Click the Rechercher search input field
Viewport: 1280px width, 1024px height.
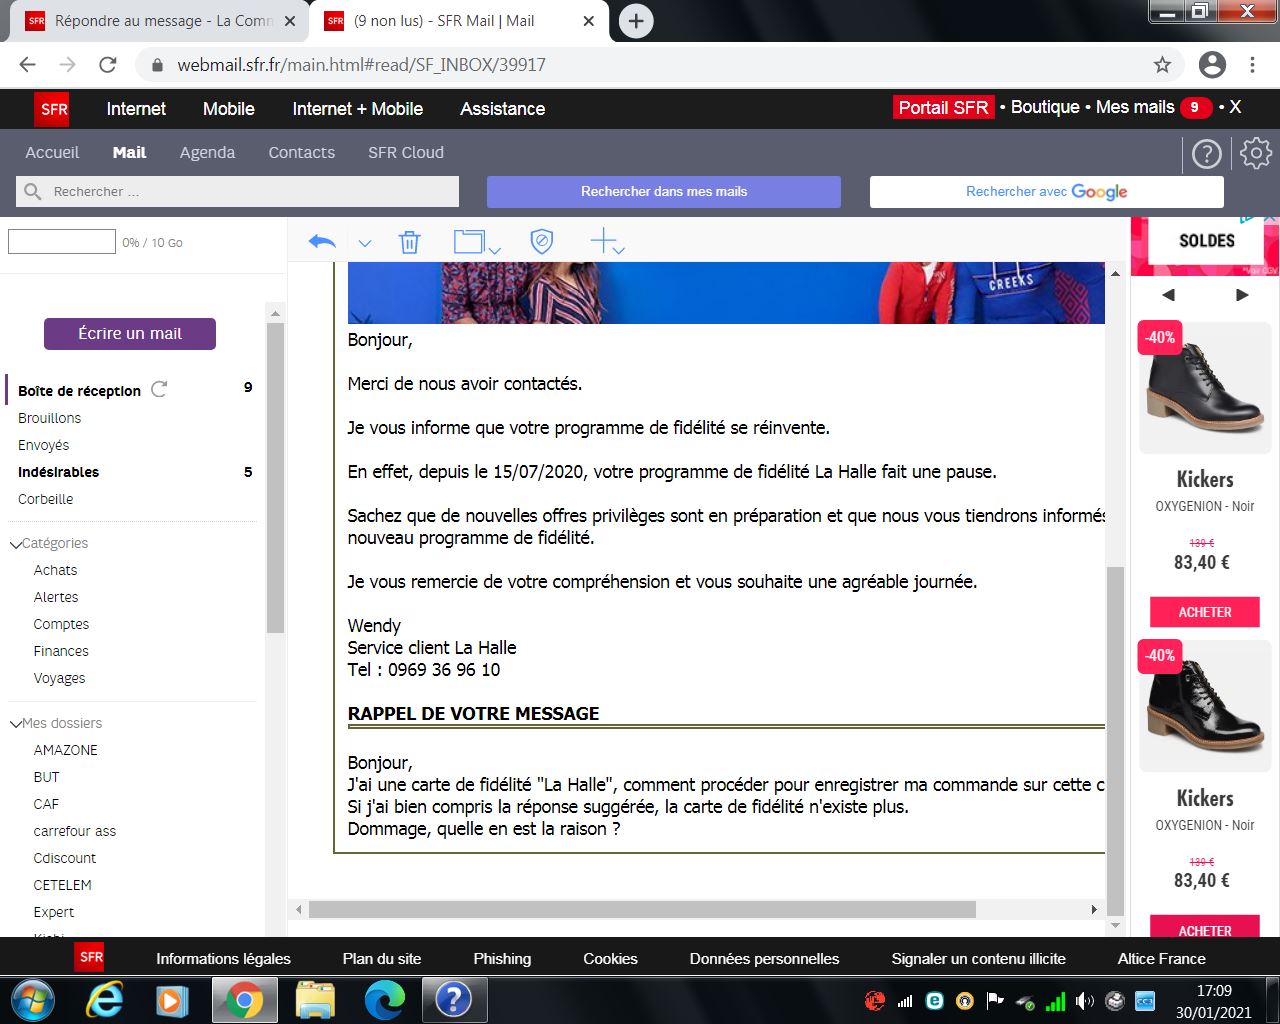point(250,192)
